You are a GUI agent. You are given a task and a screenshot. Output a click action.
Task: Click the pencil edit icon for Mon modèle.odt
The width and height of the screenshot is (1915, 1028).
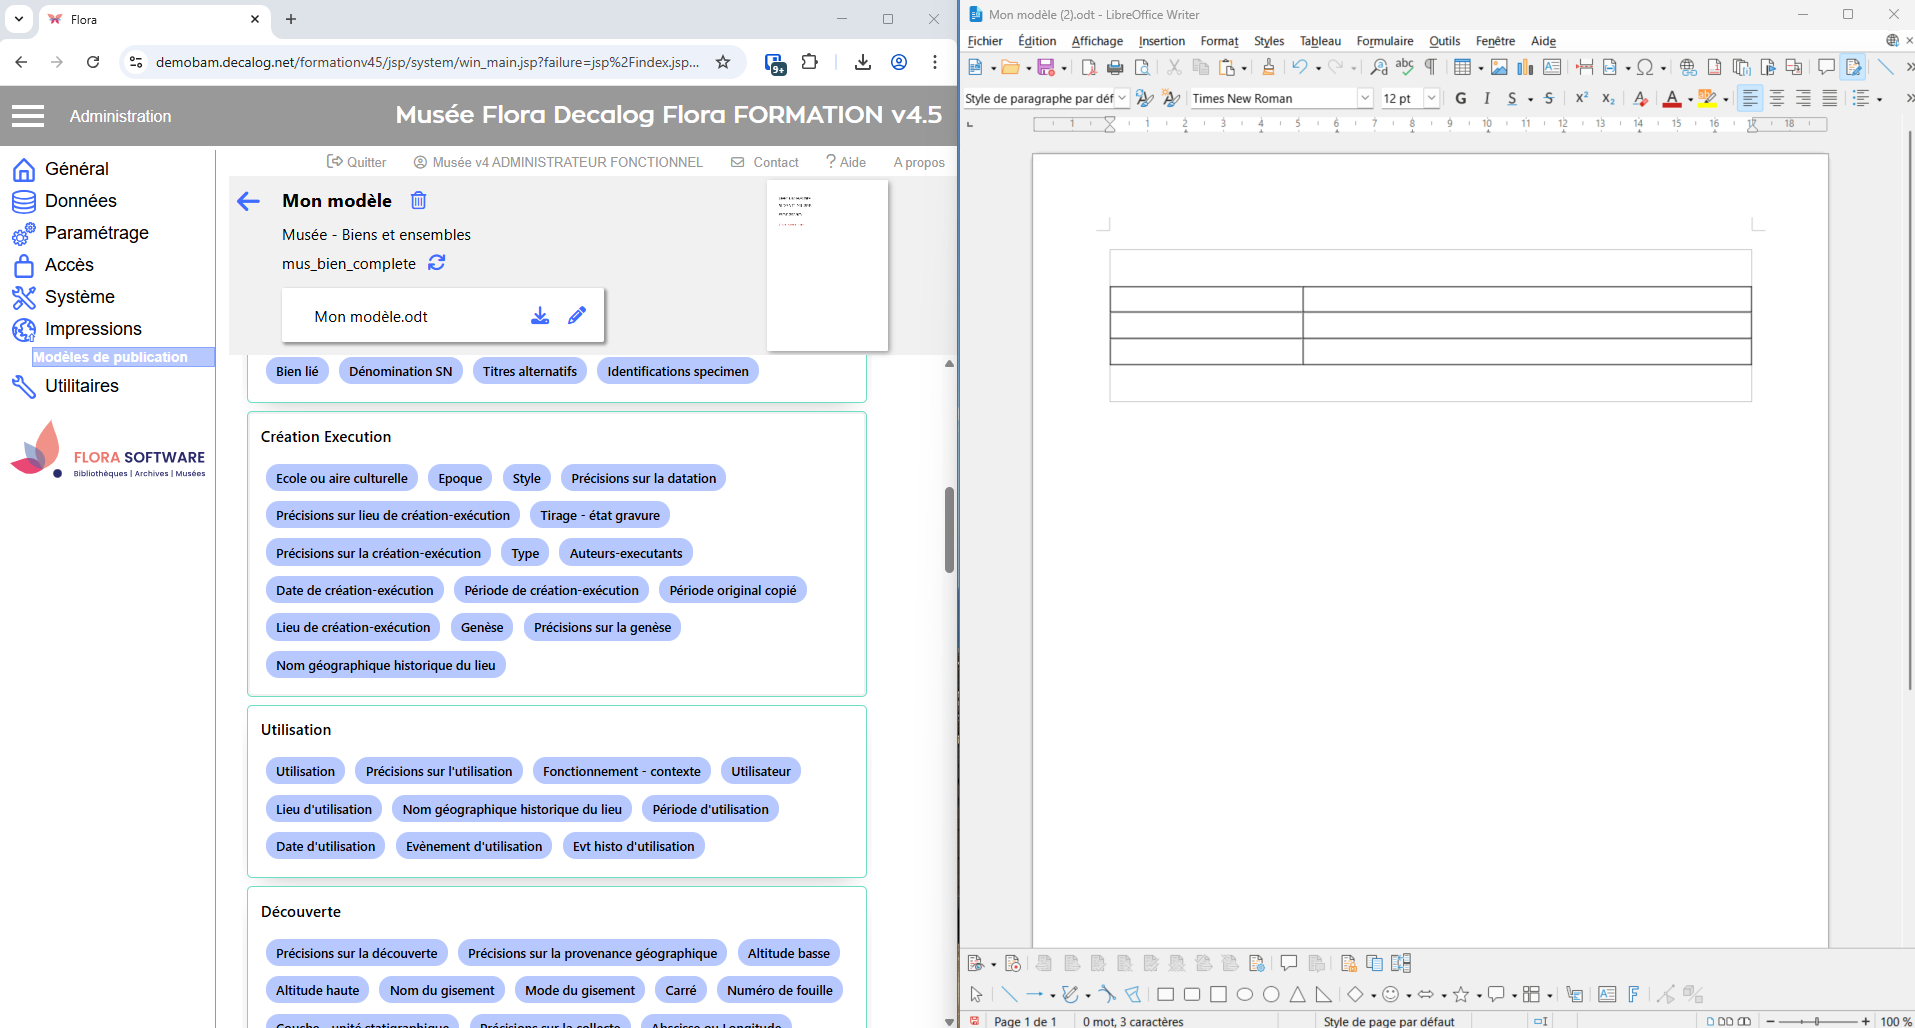(577, 316)
